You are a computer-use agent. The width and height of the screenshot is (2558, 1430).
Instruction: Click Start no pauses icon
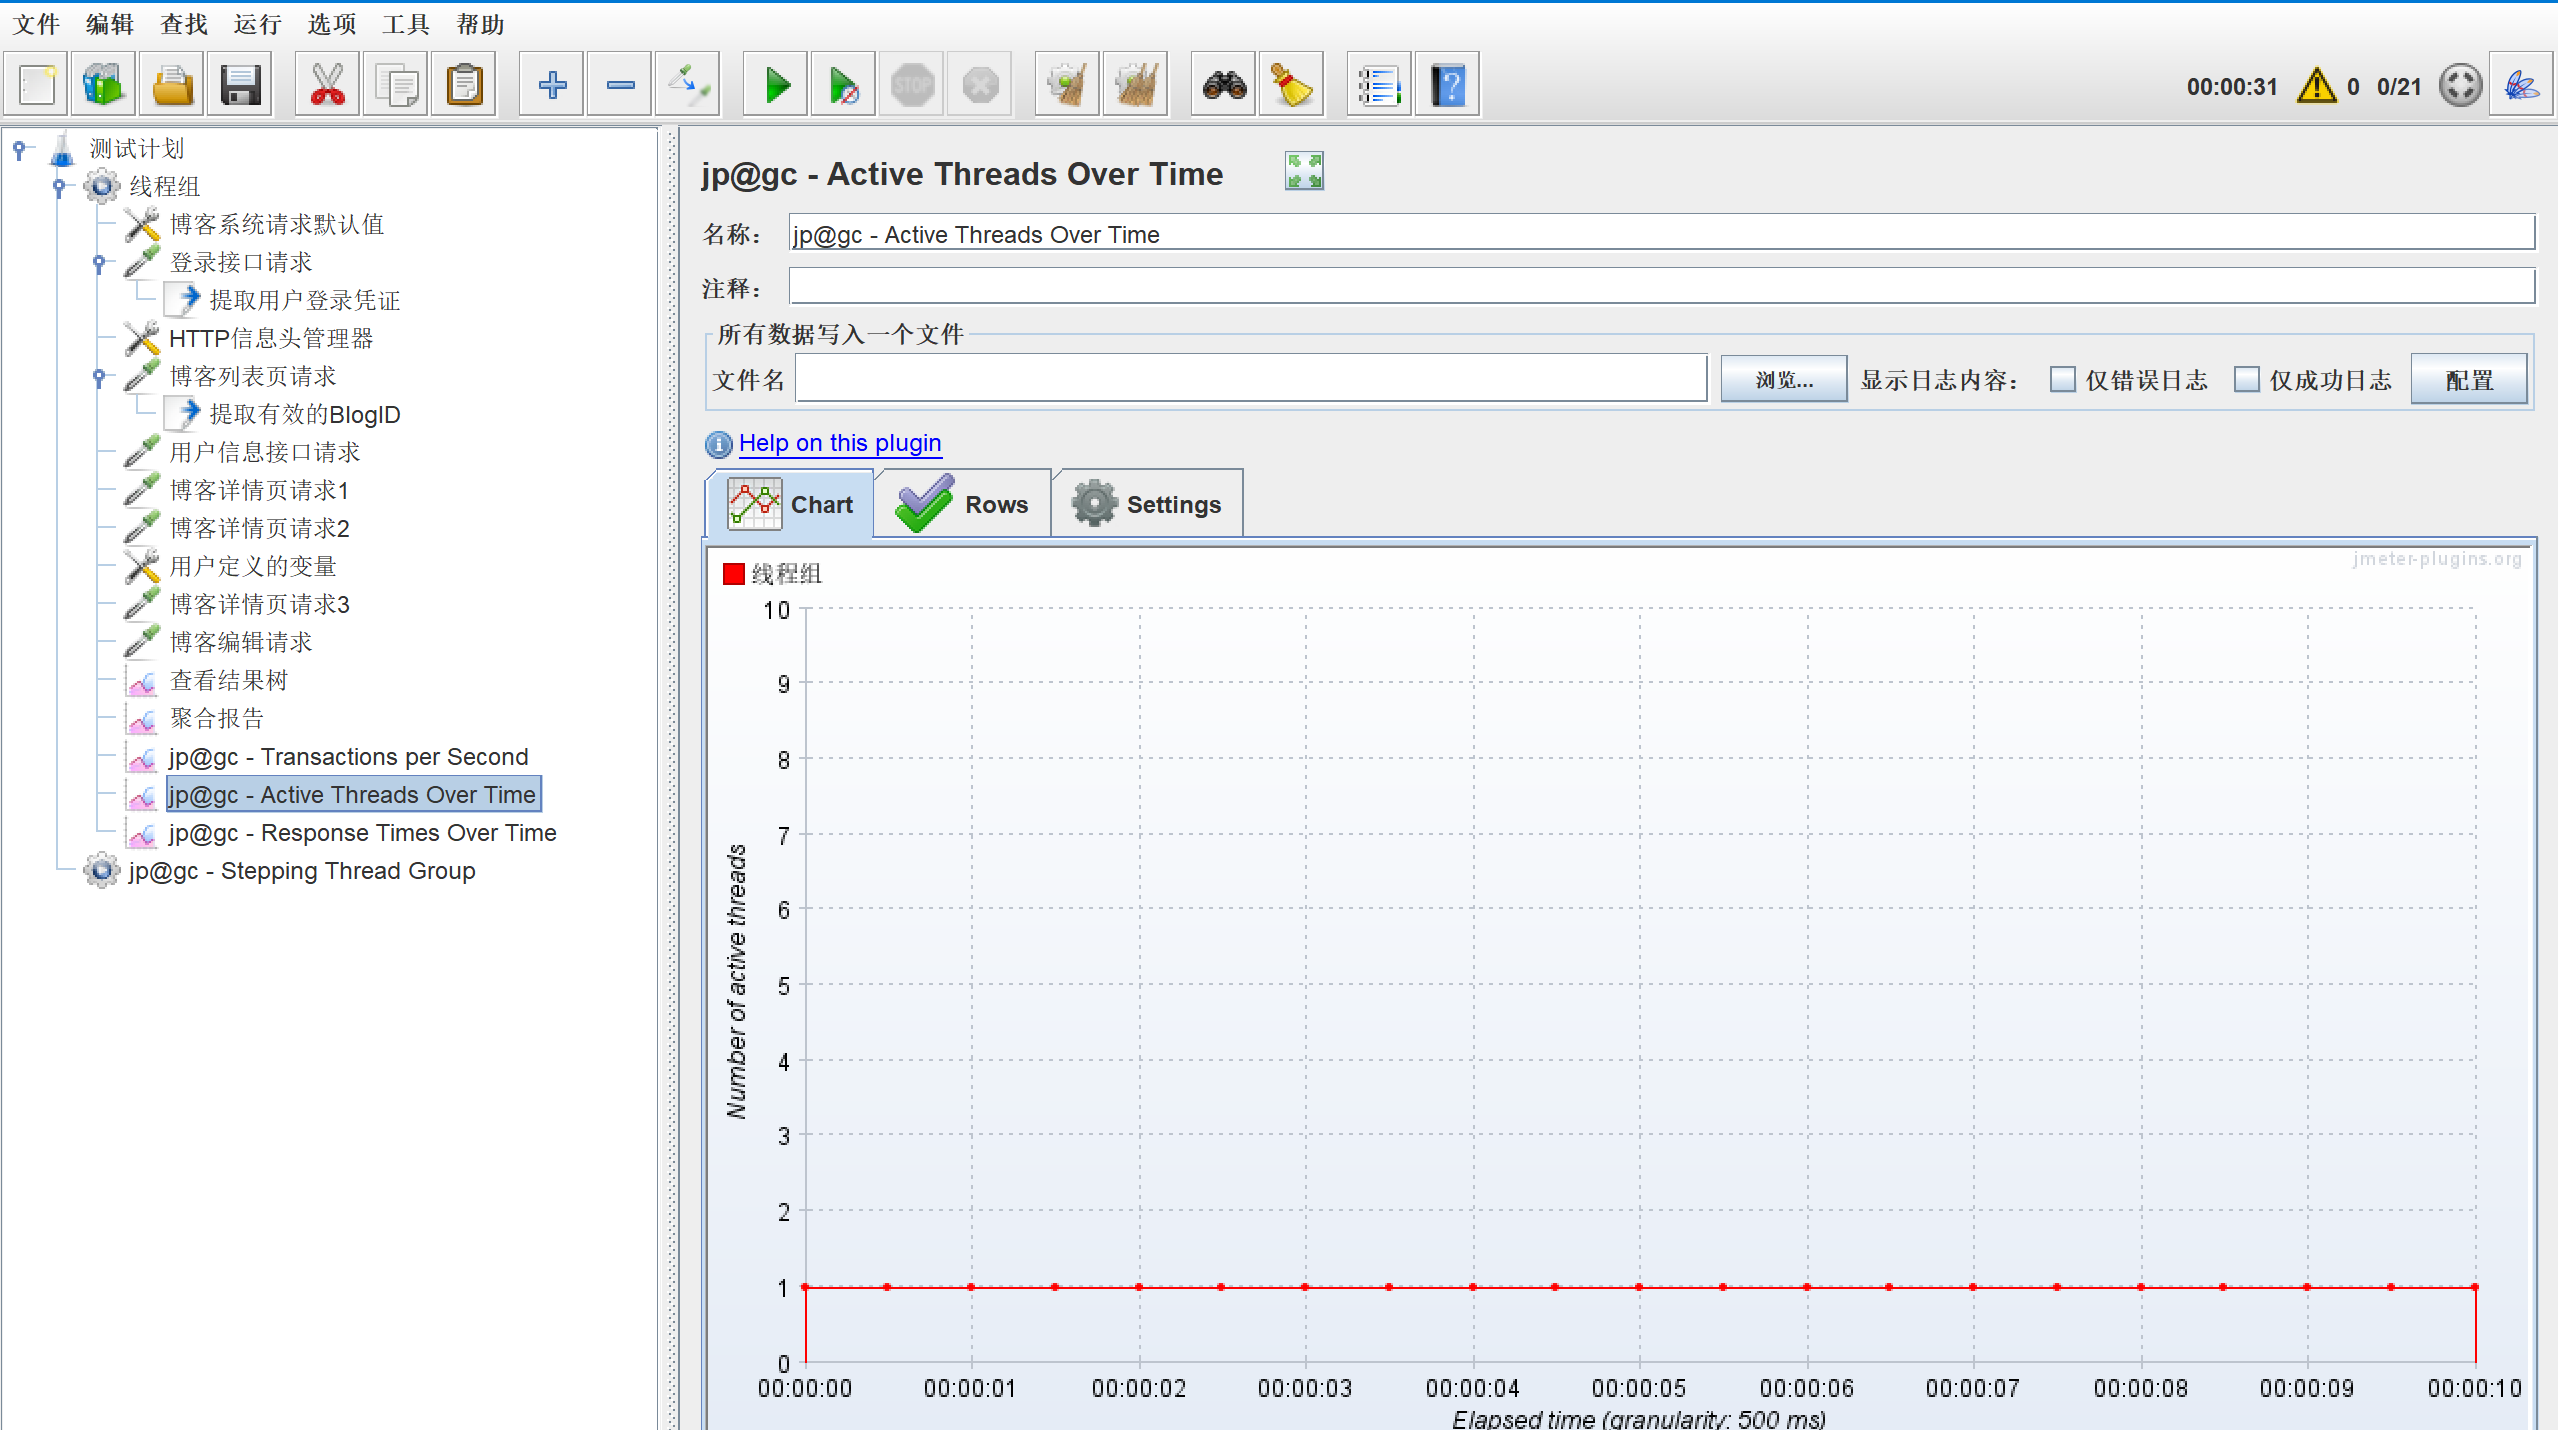[x=843, y=85]
